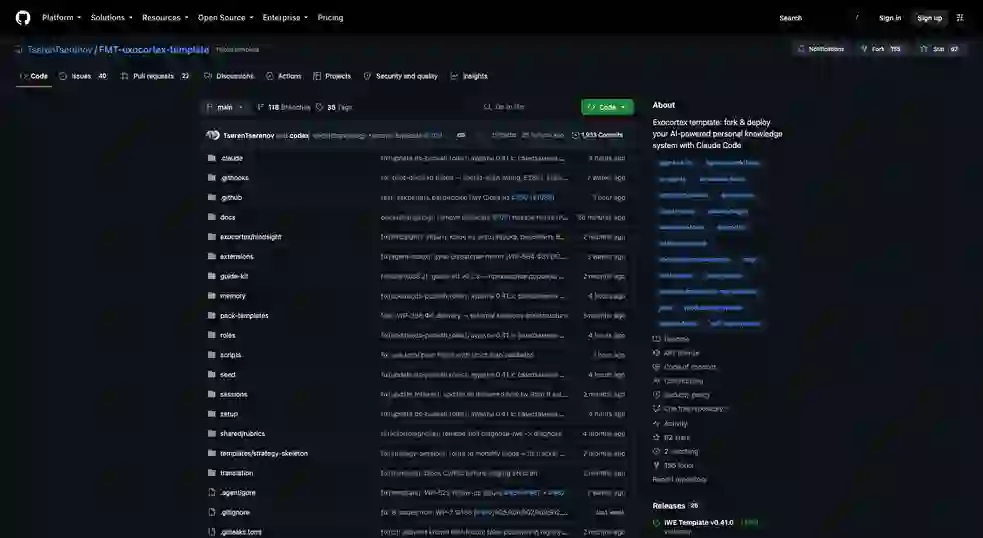Click the codex co-author name
The width and height of the screenshot is (983, 538).
(x=299, y=135)
